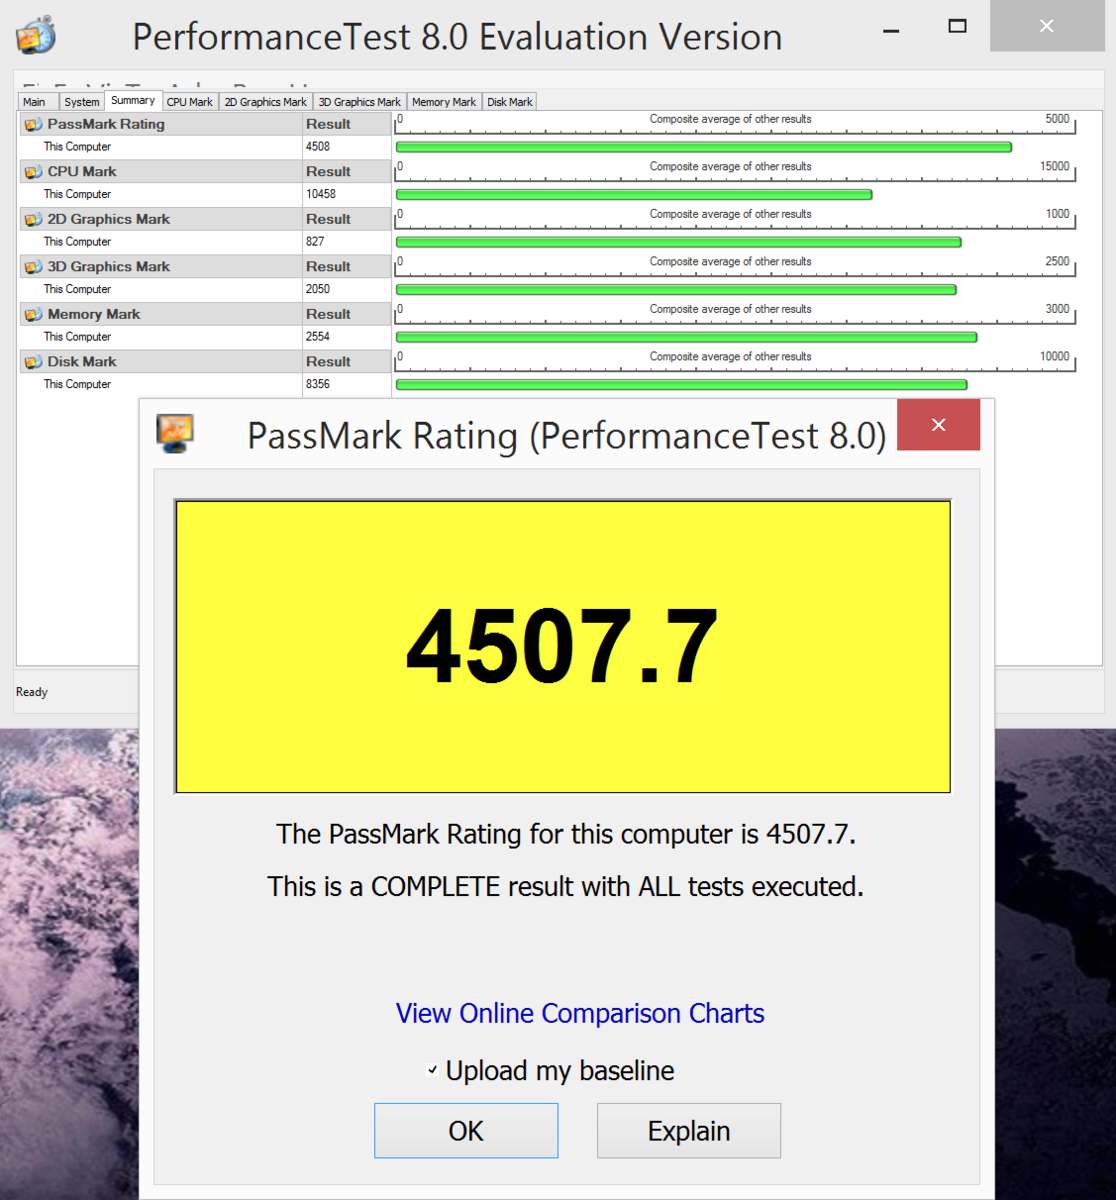This screenshot has height=1200, width=1116.
Task: Maximize the PerformanceTest main window
Action: click(957, 27)
